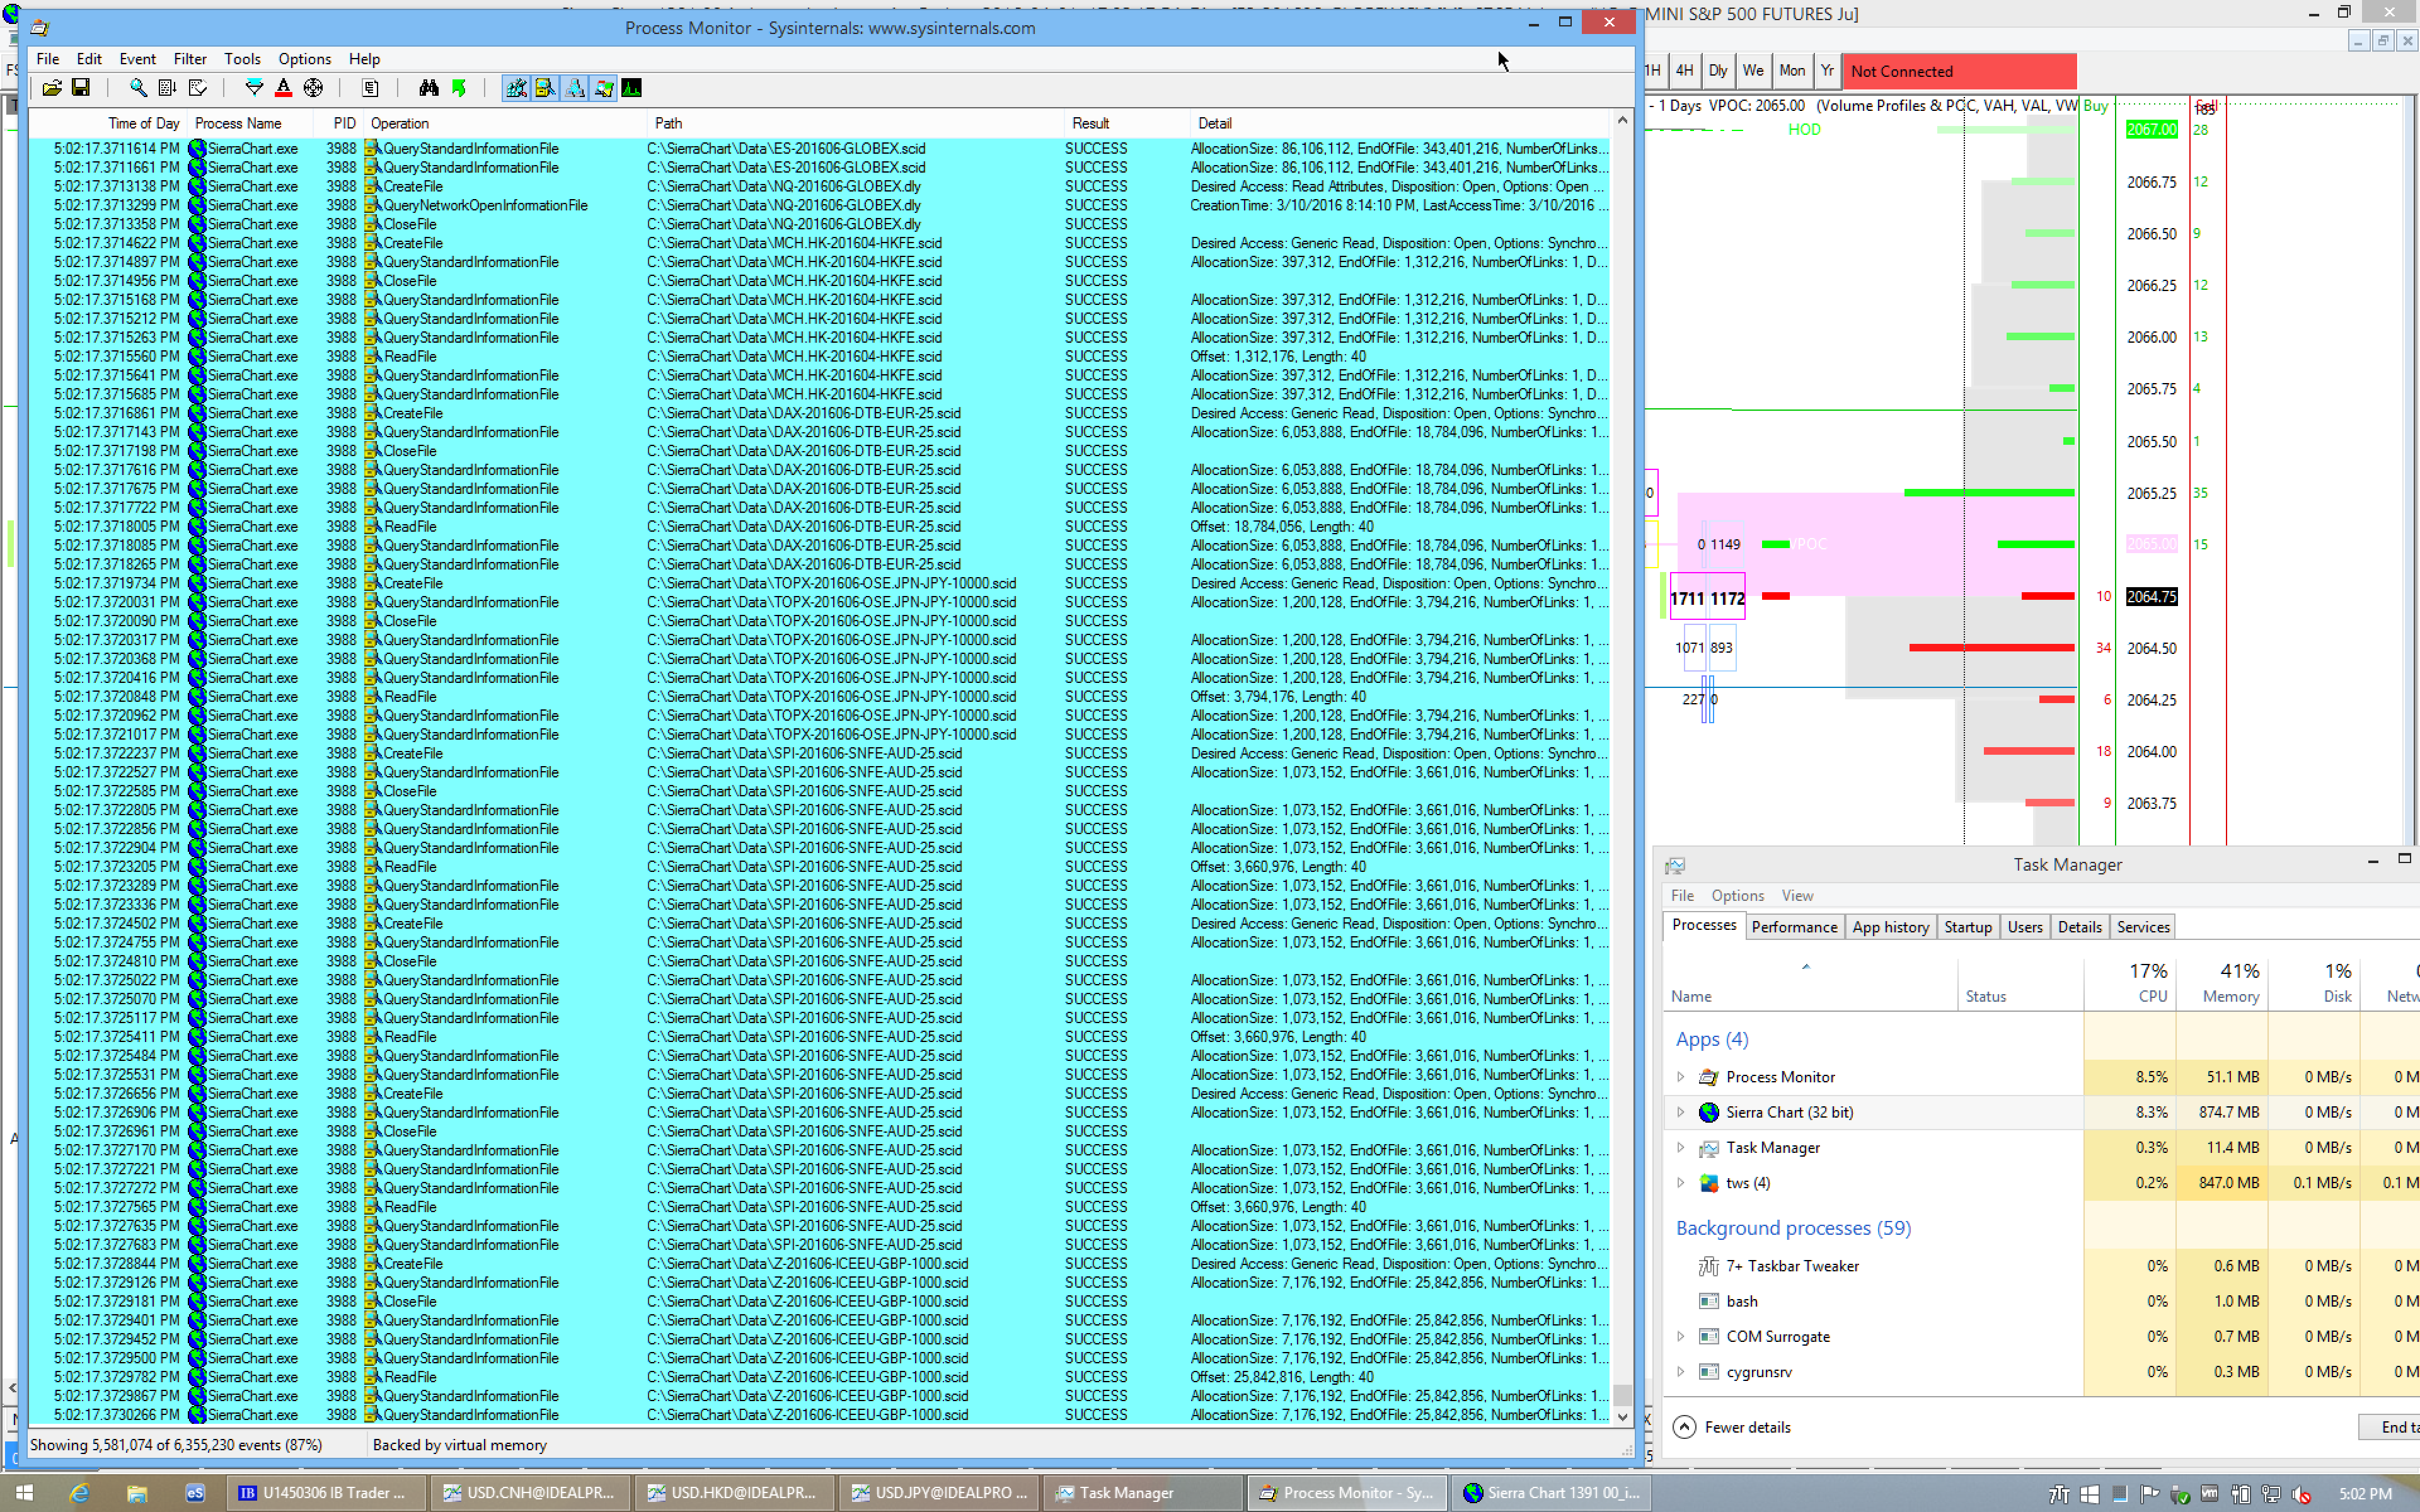The image size is (2420, 1512).
Task: Expand the tws (4) app group
Action: [1681, 1183]
